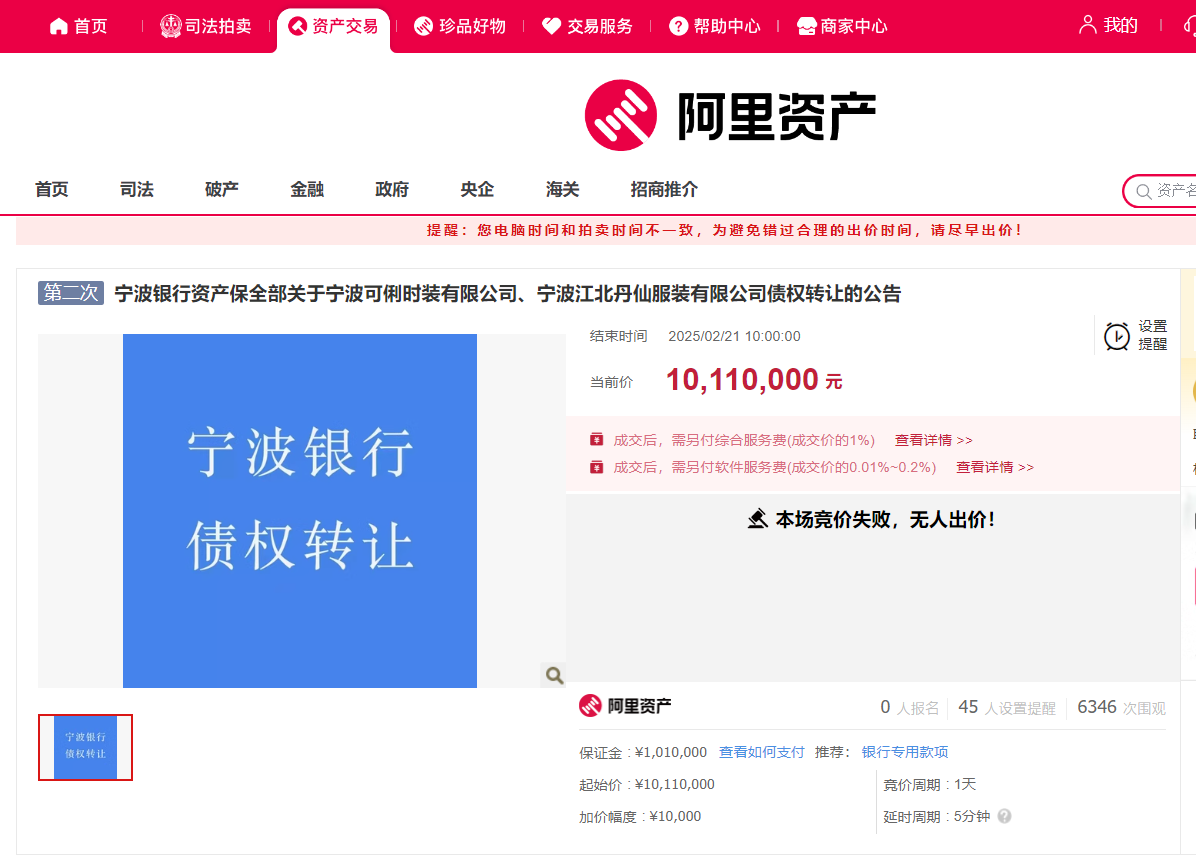1196x868 pixels.
Task: Click the shop icon beside 商家中心
Action: coord(806,27)
